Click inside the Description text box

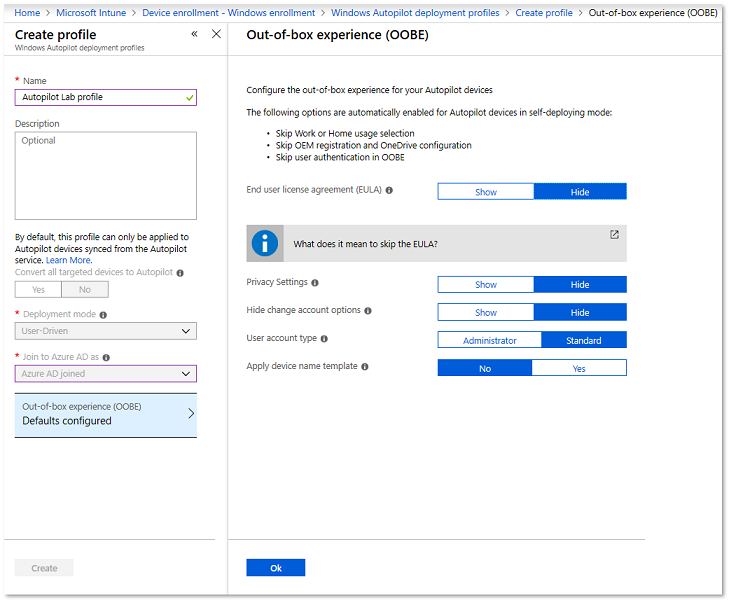106,175
